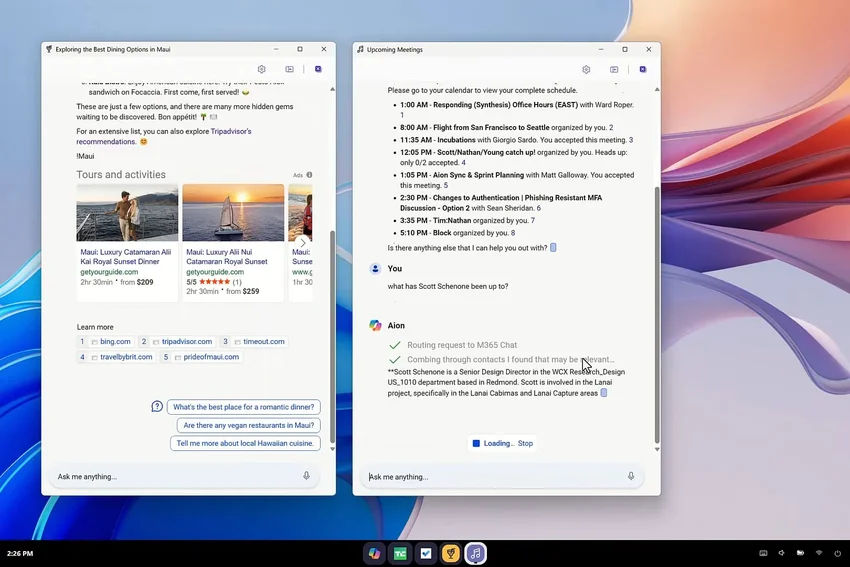Open Luxury Catamaran Alii Kai Royal Sunset Dinner link
This screenshot has width=850, height=567.
click(126, 256)
